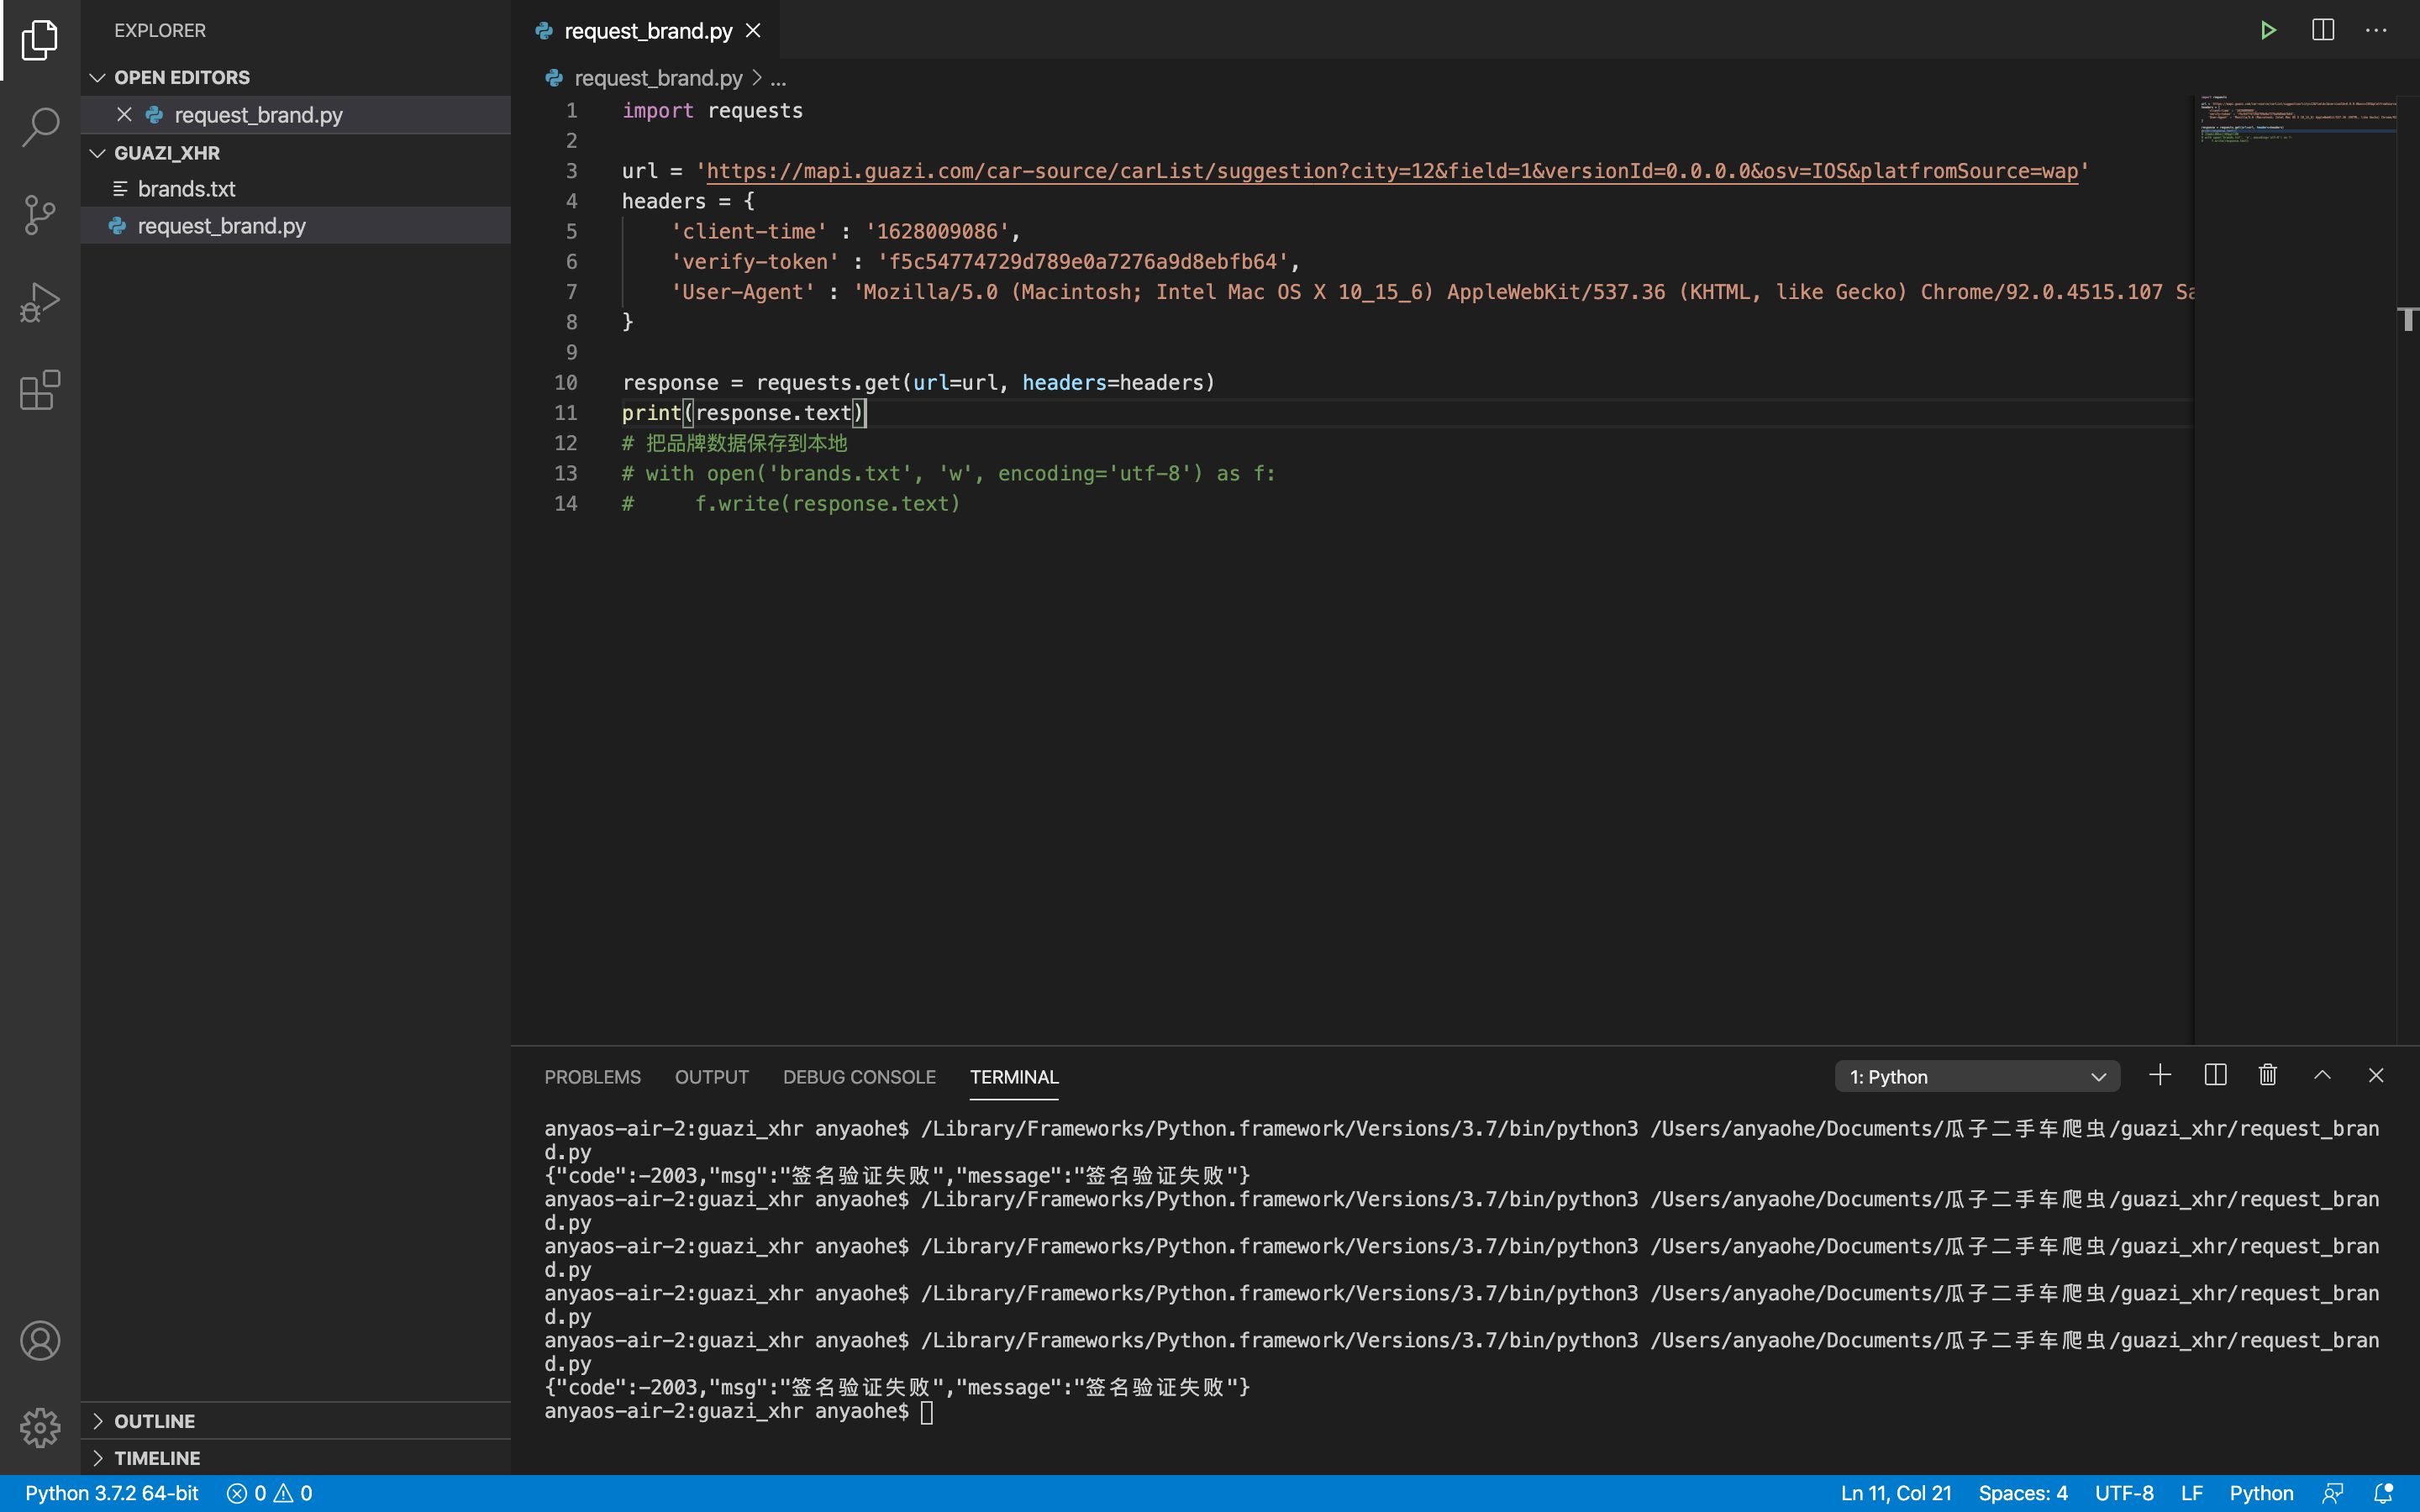Image resolution: width=2420 pixels, height=1512 pixels.
Task: Click the EXPLORER sidebar title
Action: (x=160, y=30)
